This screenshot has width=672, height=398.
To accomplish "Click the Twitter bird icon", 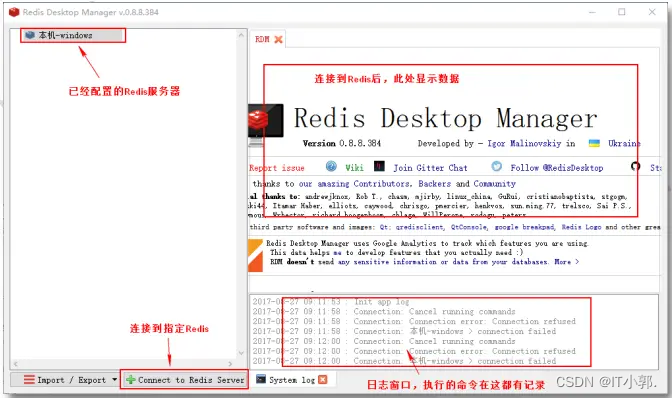I will click(x=496, y=166).
